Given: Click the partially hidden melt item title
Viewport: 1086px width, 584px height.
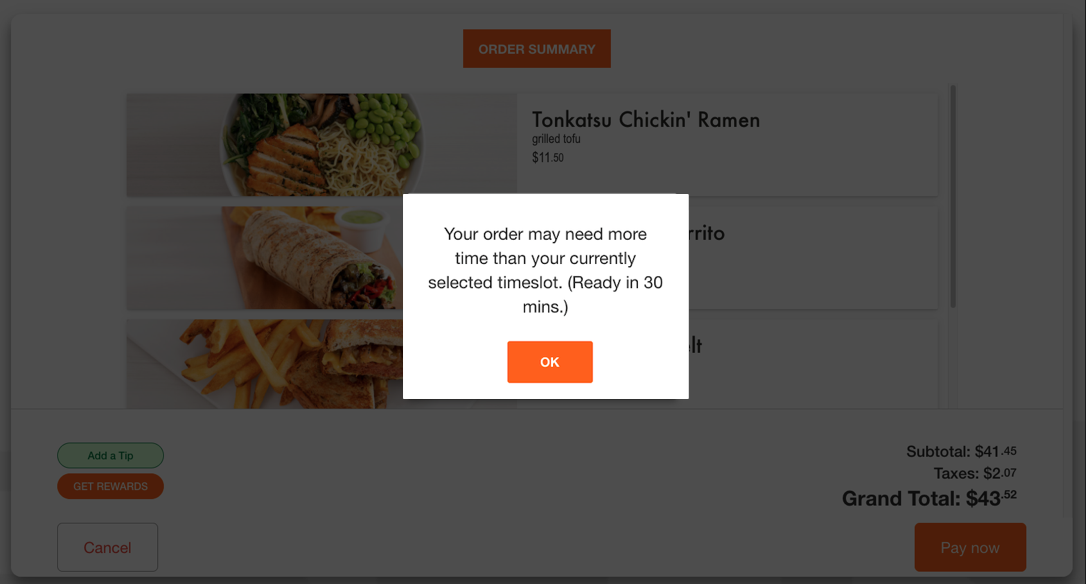Looking at the screenshot, I should pos(695,345).
